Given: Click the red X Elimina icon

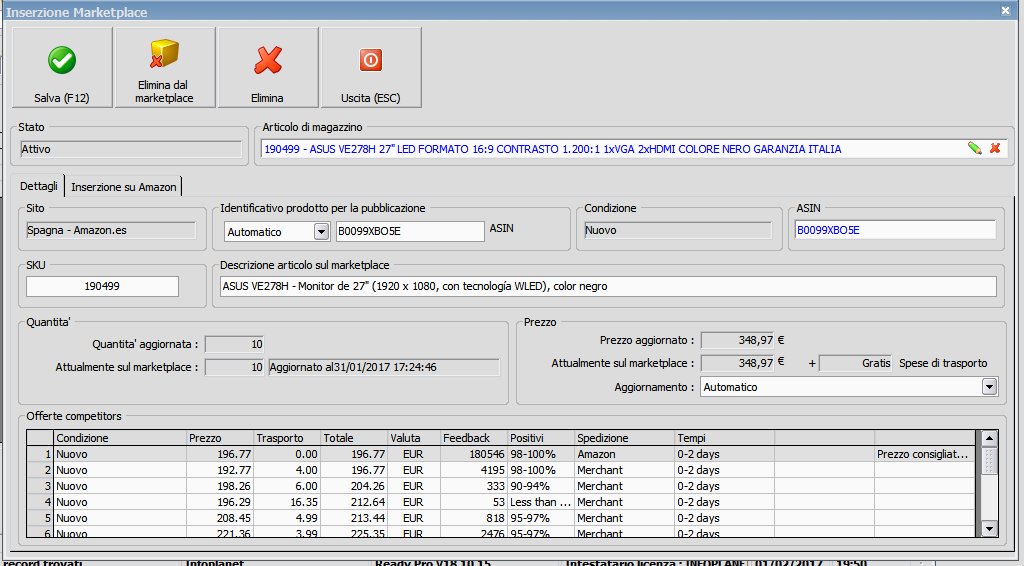Looking at the screenshot, I should tap(267, 61).
